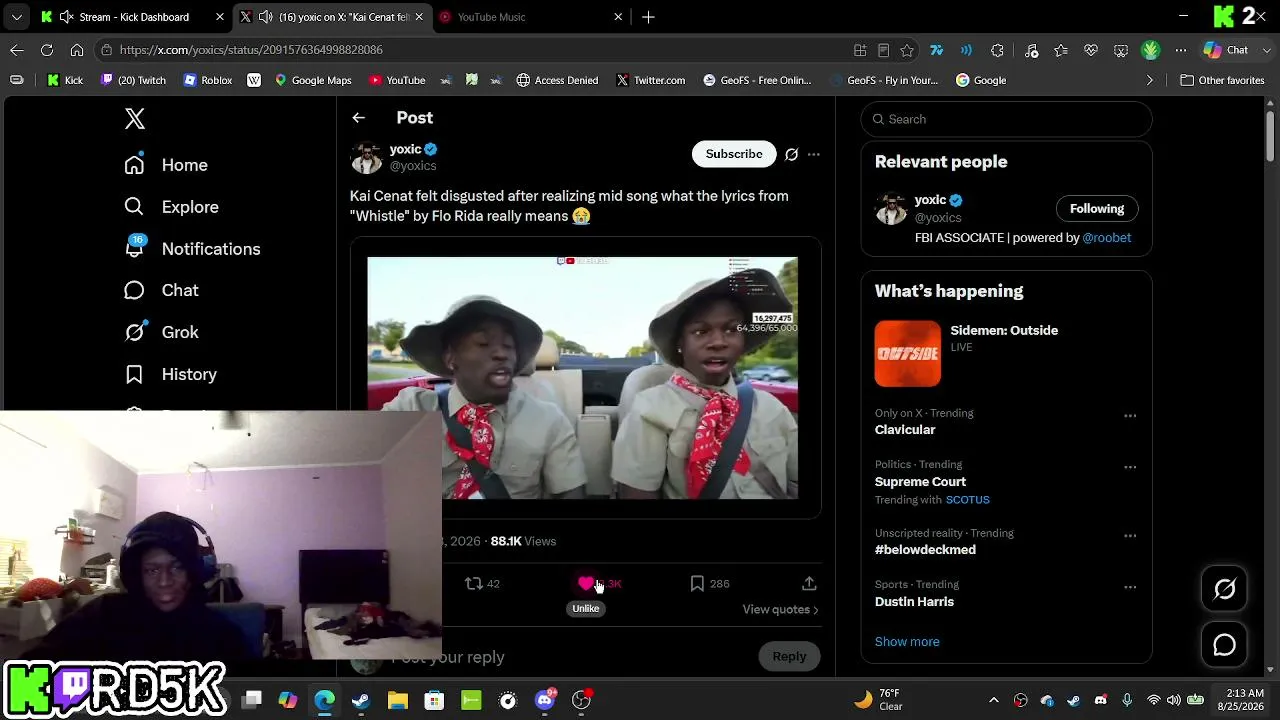The image size is (1280, 720).
Task: Expand the tab search dropdown
Action: (16, 17)
